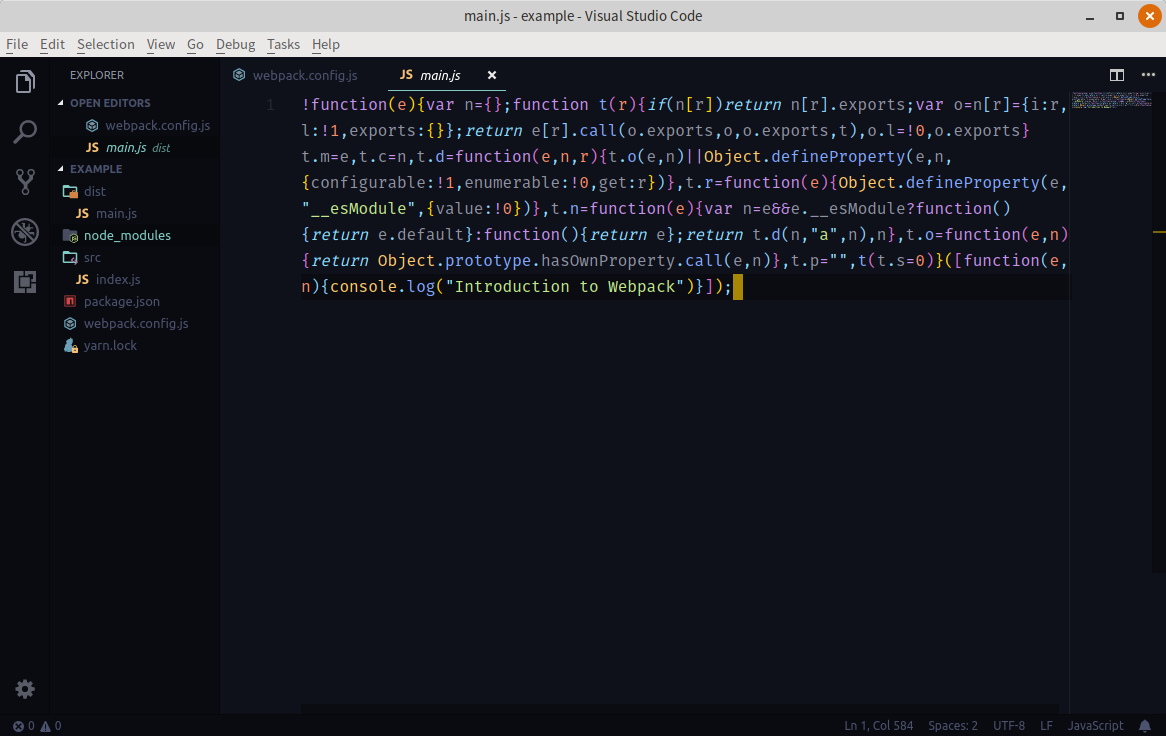Change JavaScript language mode
The image size is (1166, 736).
click(x=1095, y=726)
